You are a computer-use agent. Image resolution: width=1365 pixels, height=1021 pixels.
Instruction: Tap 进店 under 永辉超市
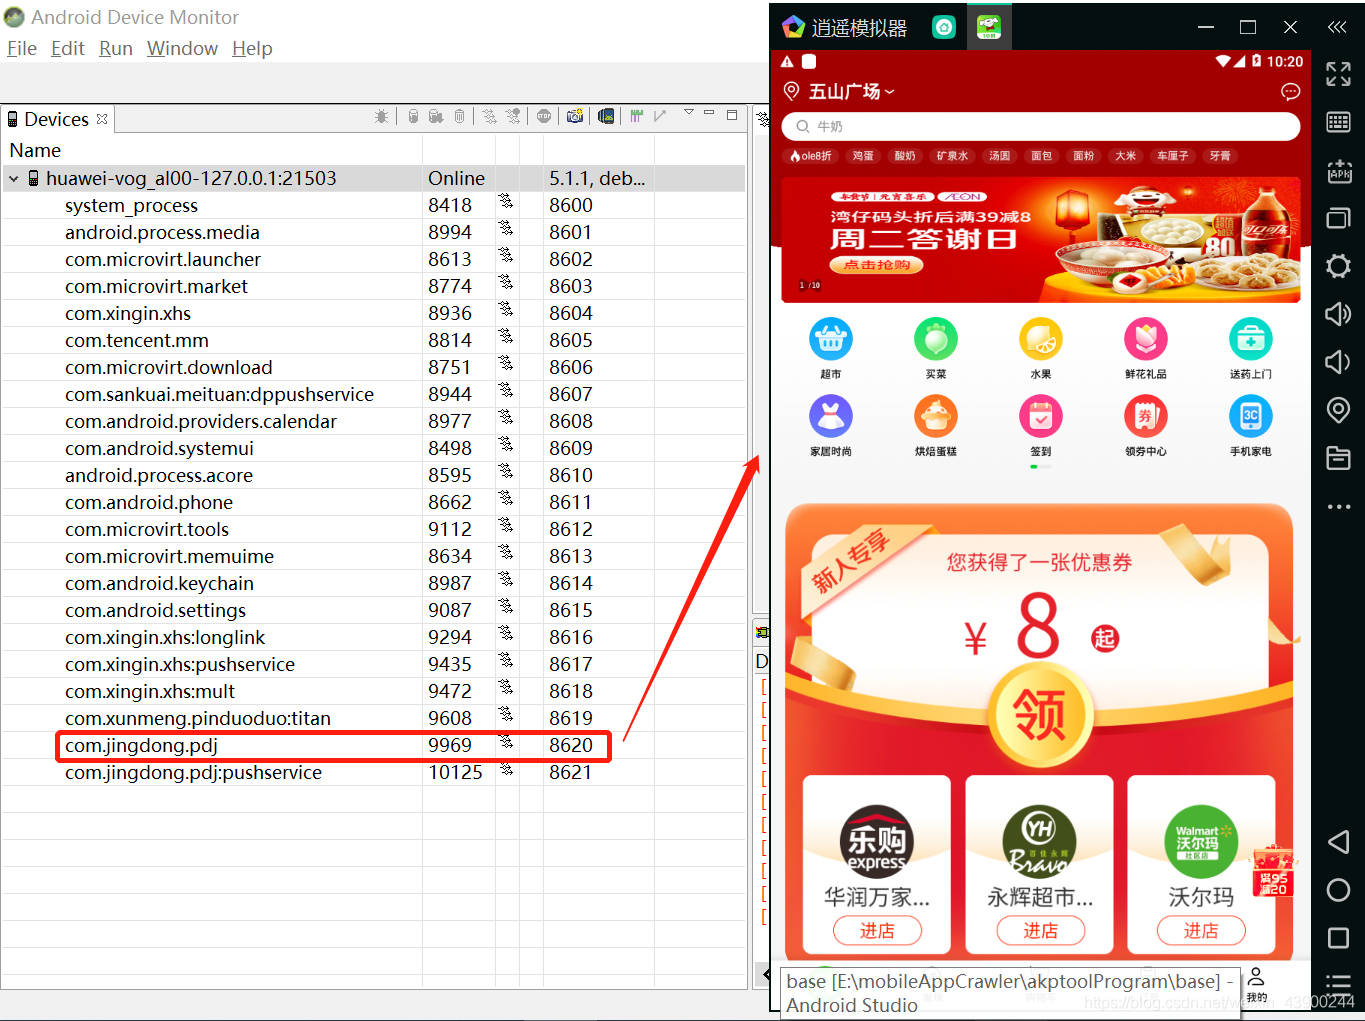point(1040,931)
